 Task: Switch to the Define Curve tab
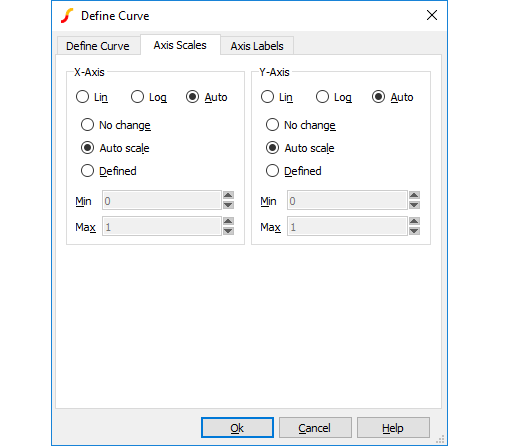click(x=98, y=46)
